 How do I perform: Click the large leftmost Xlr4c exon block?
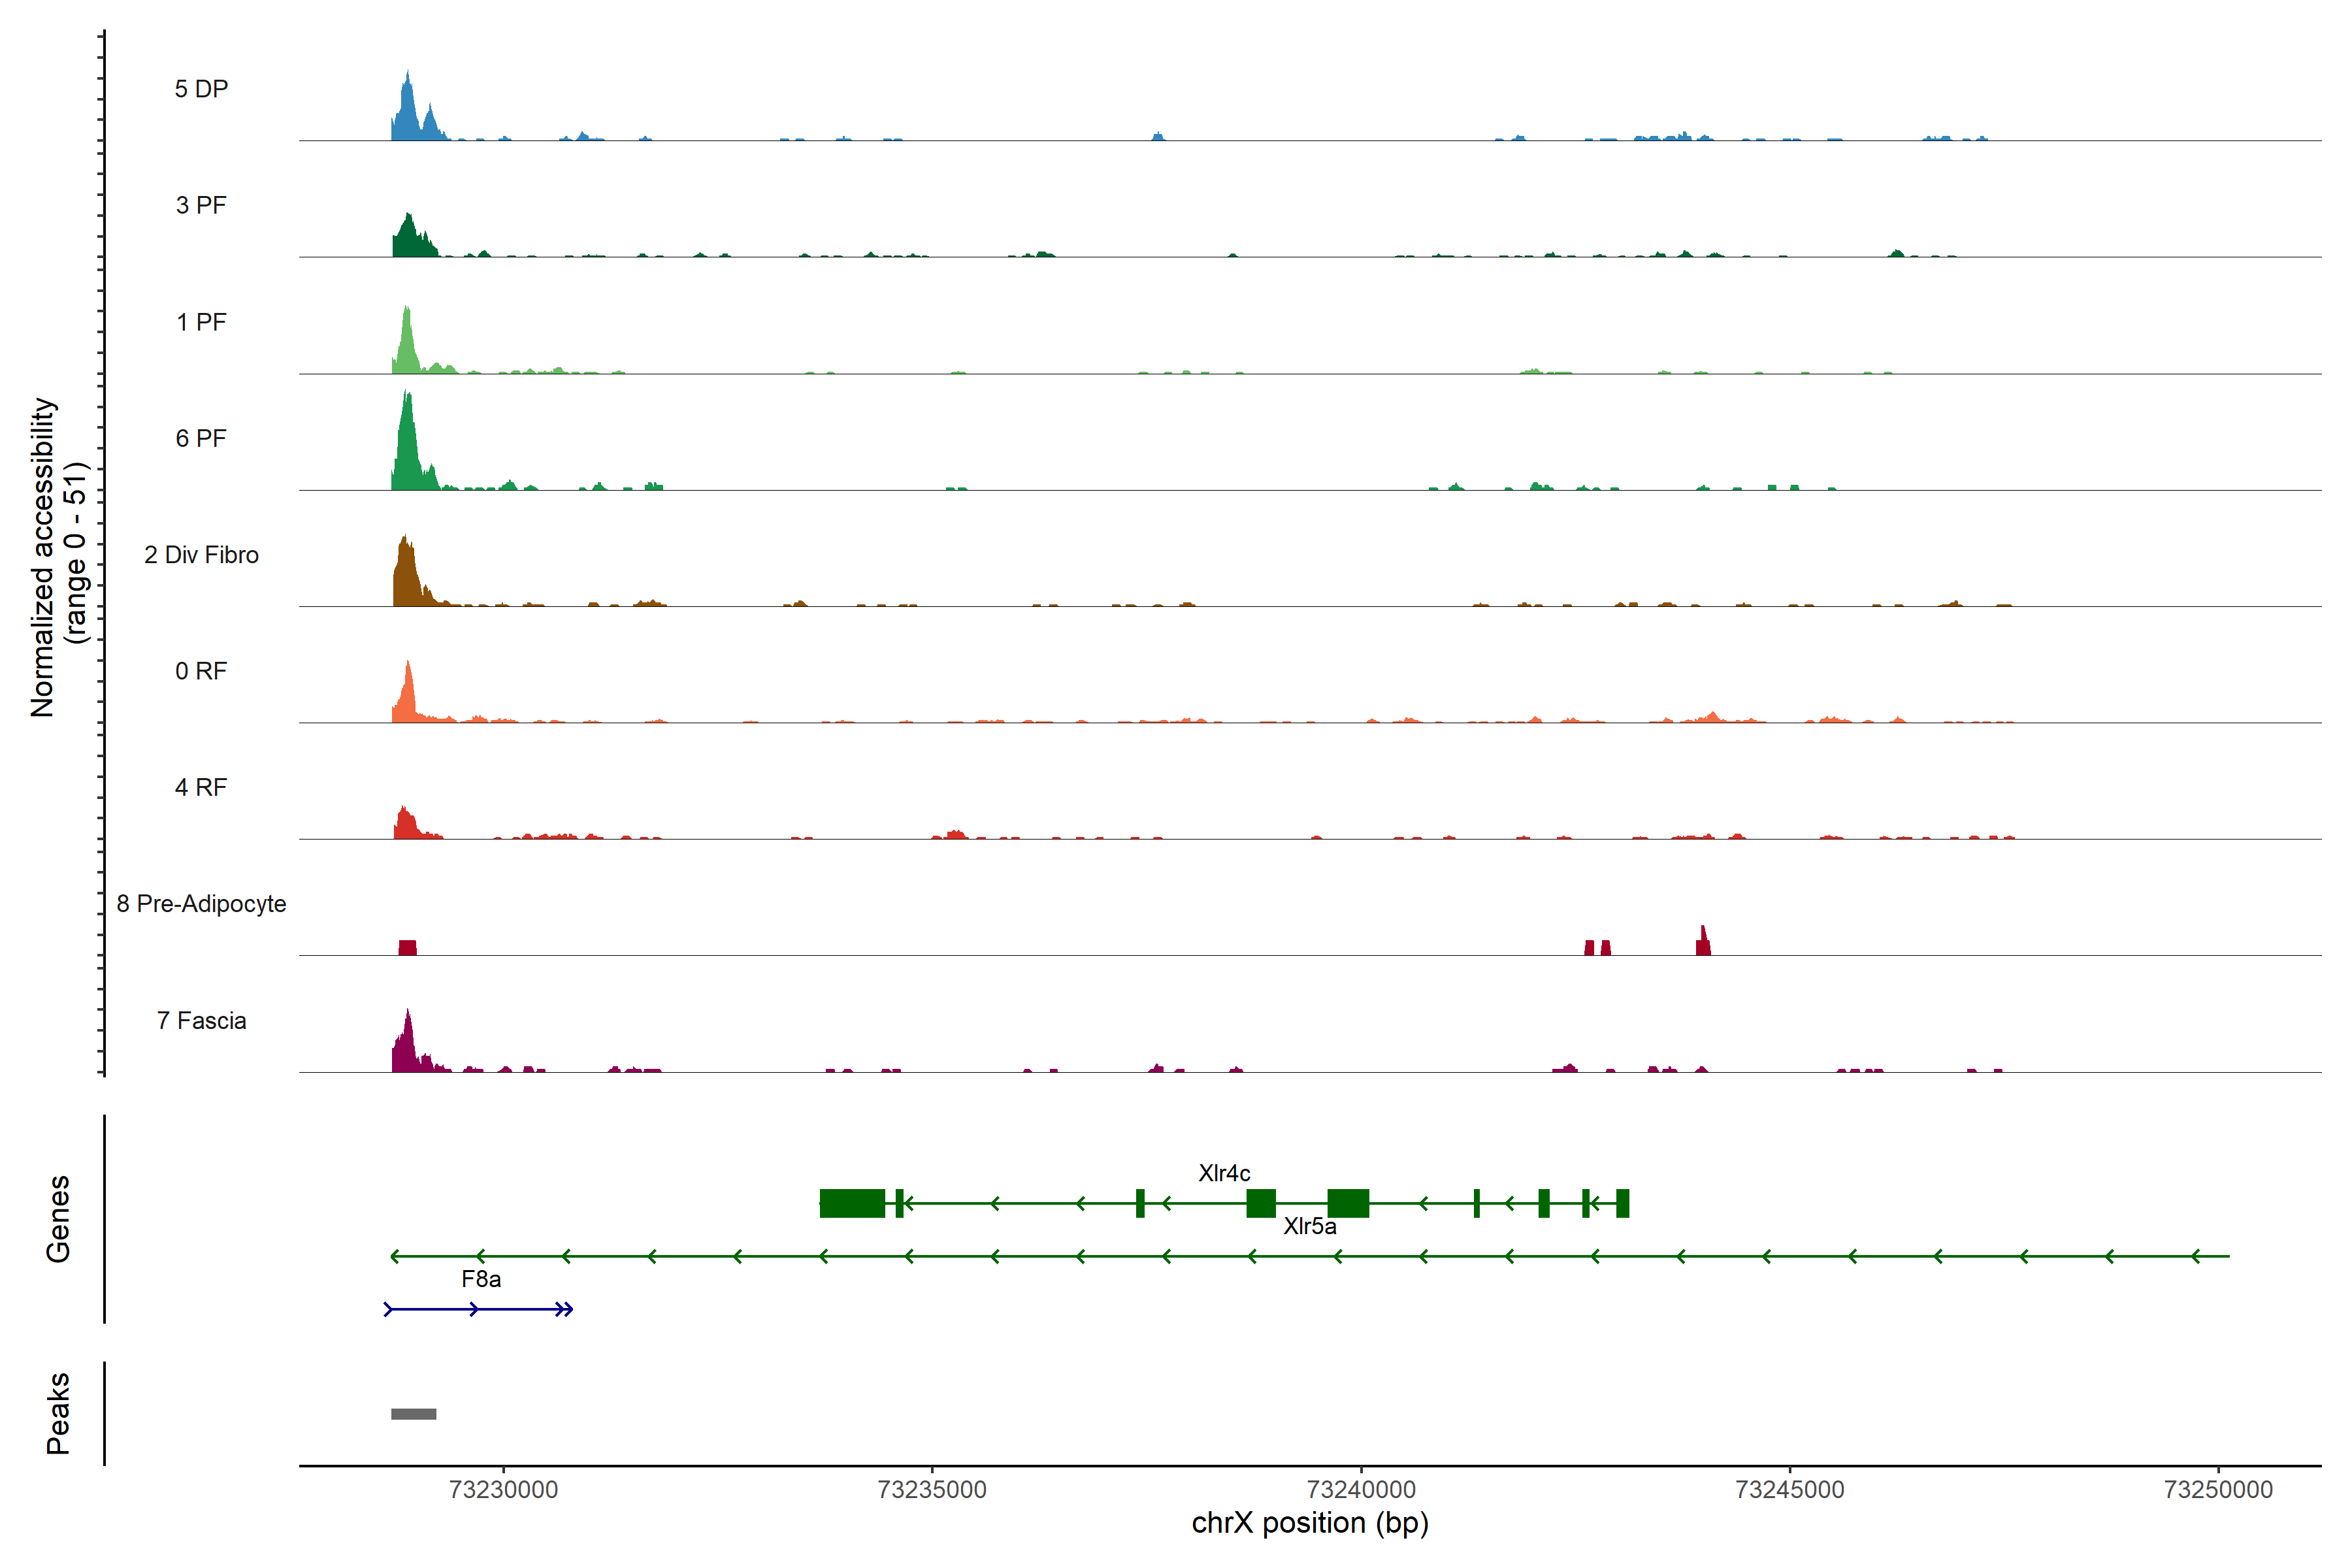coord(852,1203)
